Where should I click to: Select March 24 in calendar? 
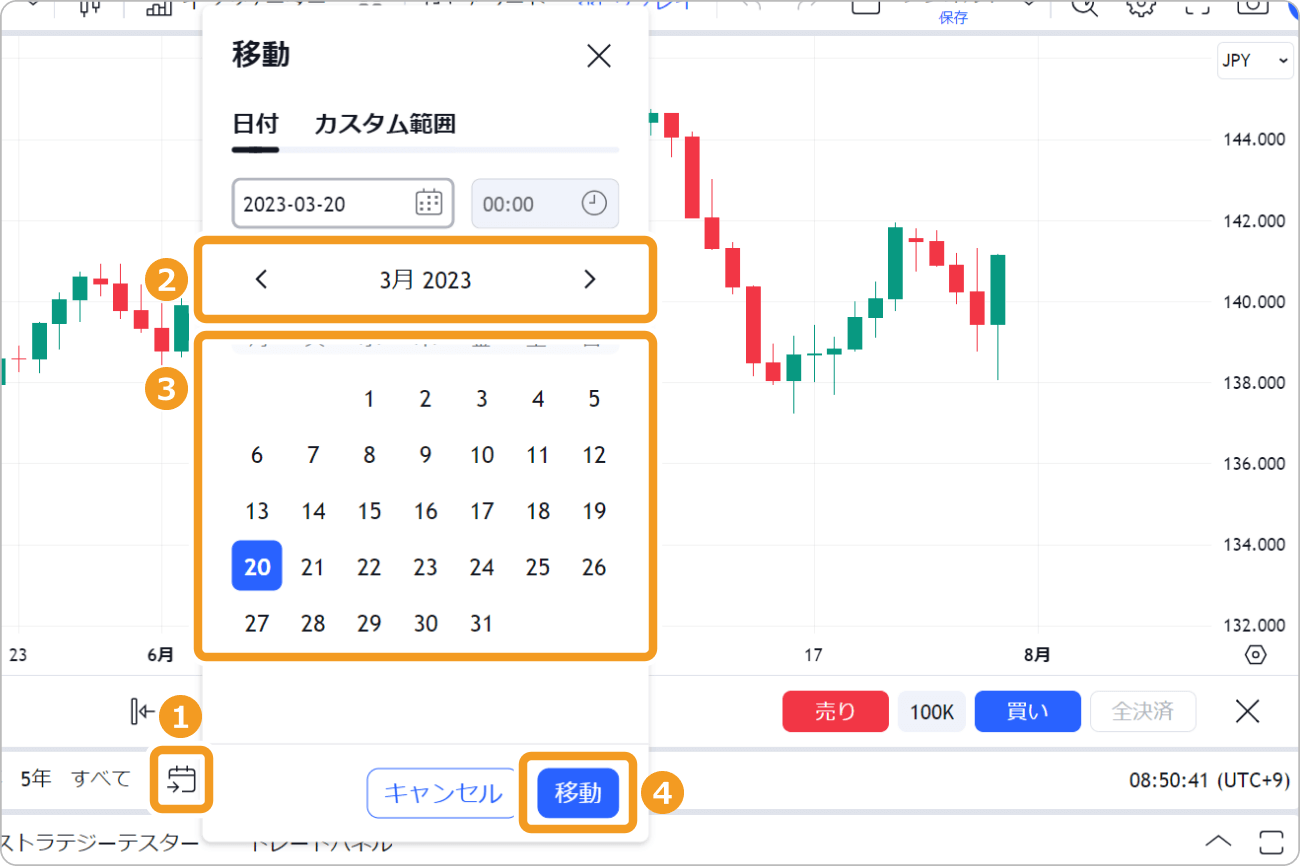point(482,568)
